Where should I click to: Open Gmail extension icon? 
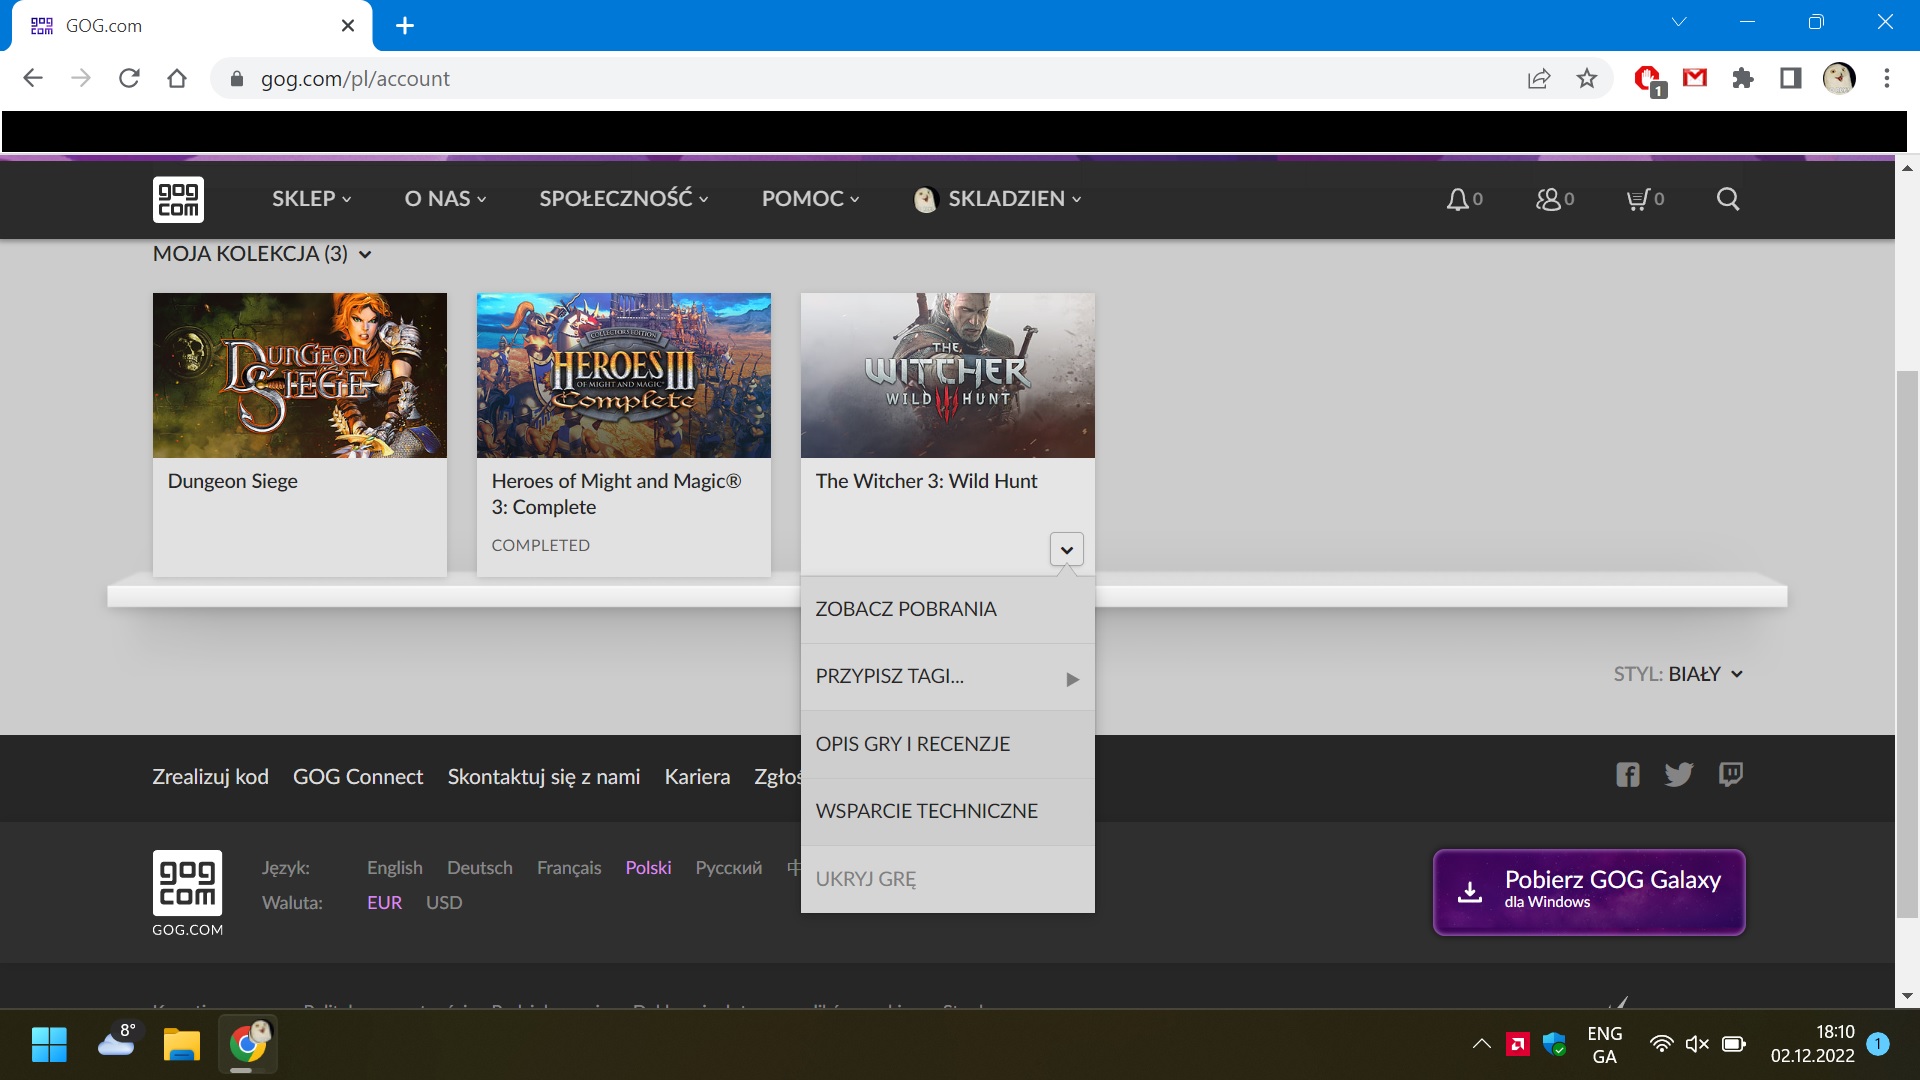tap(1695, 77)
